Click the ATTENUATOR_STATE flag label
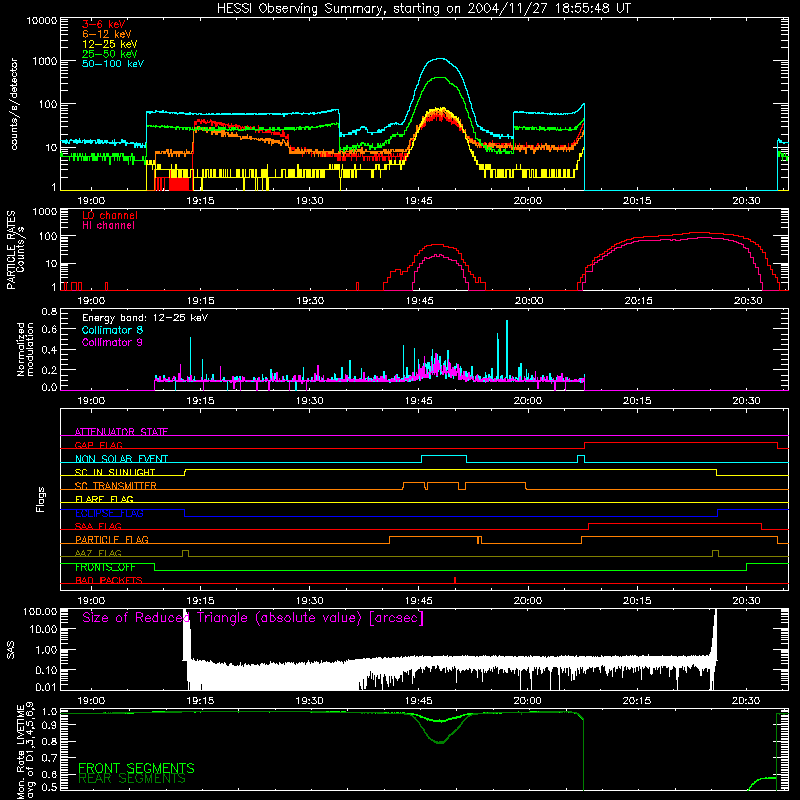800x800 pixels. click(121, 432)
